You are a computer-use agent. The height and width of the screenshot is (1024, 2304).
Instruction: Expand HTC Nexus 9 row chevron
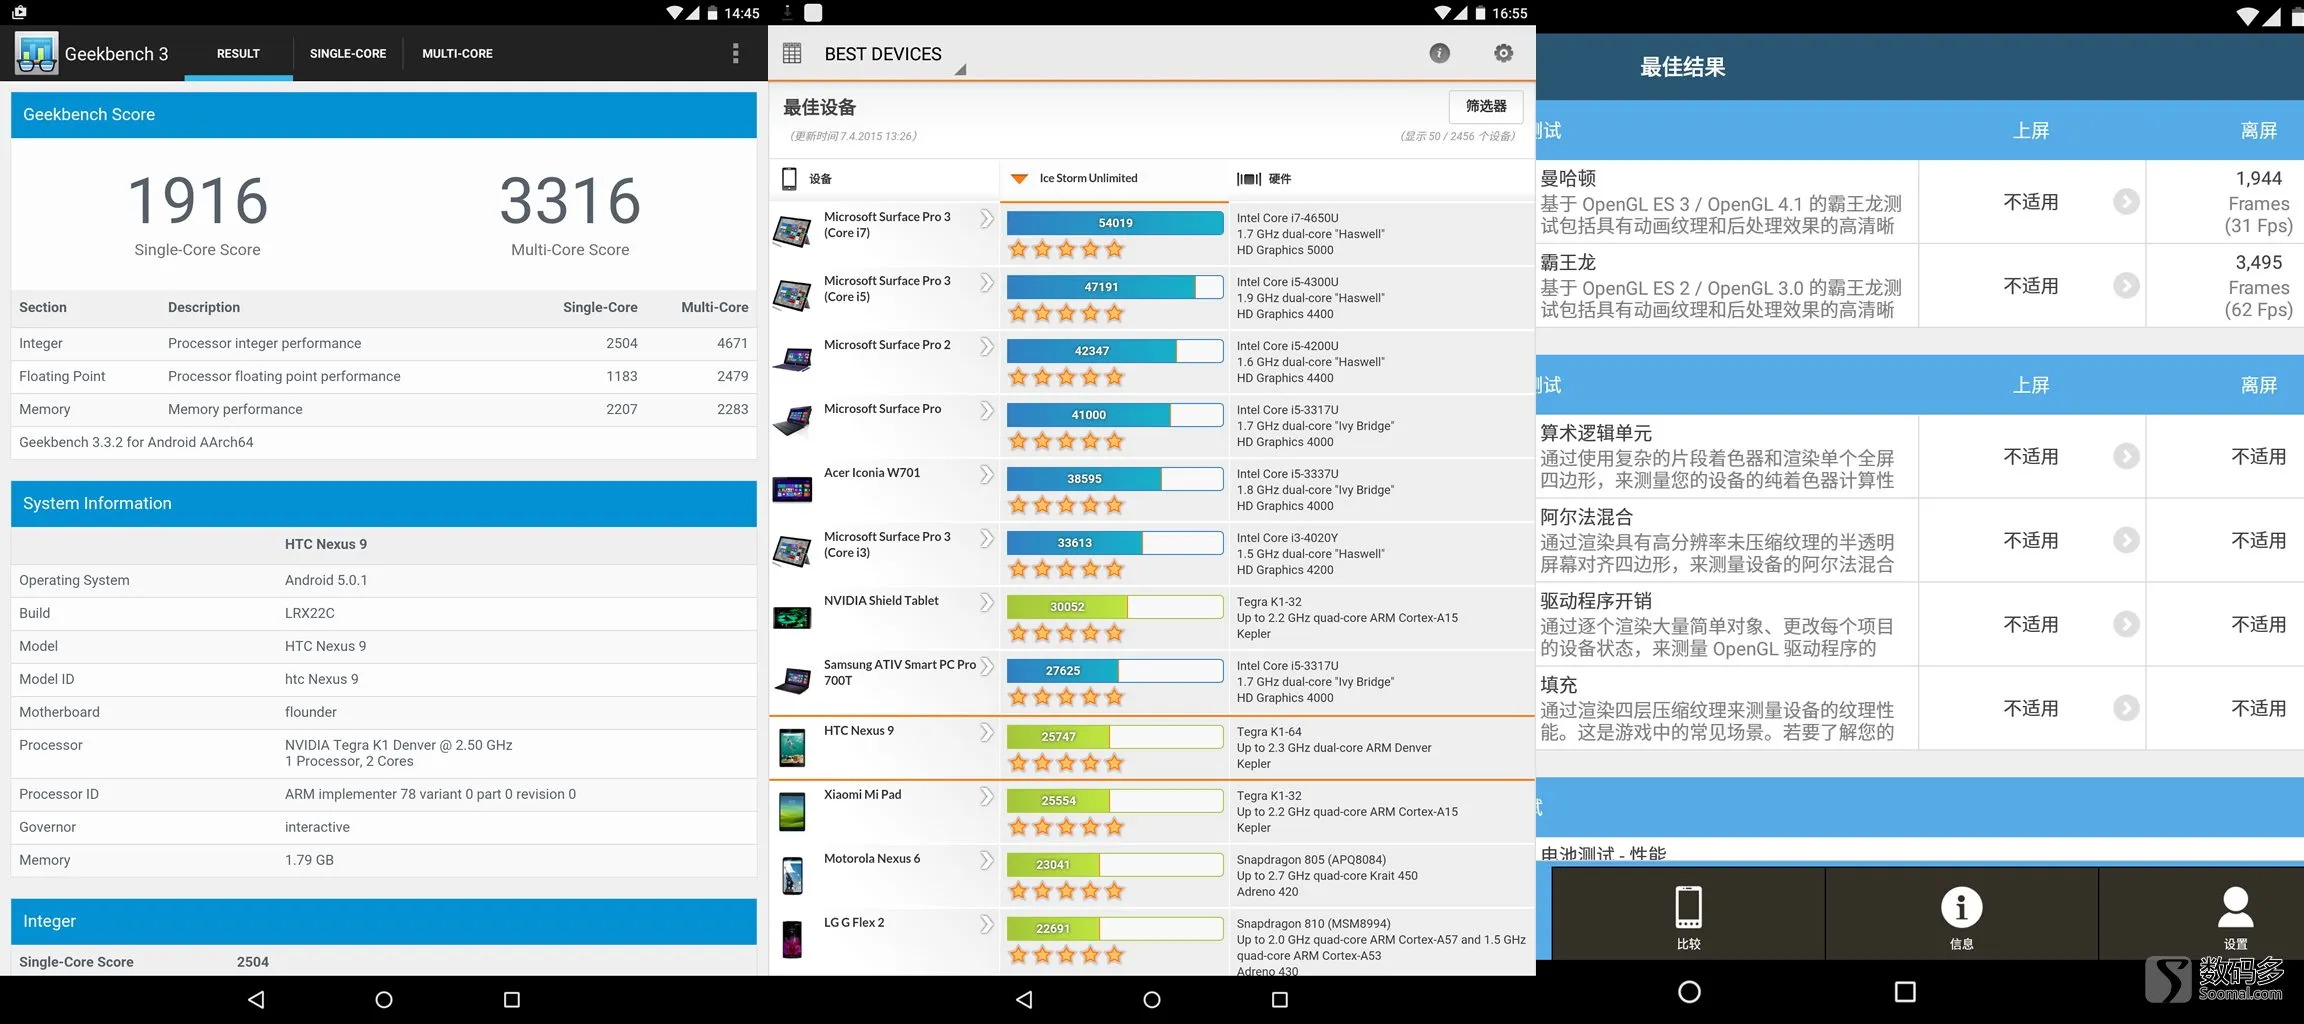pos(986,733)
